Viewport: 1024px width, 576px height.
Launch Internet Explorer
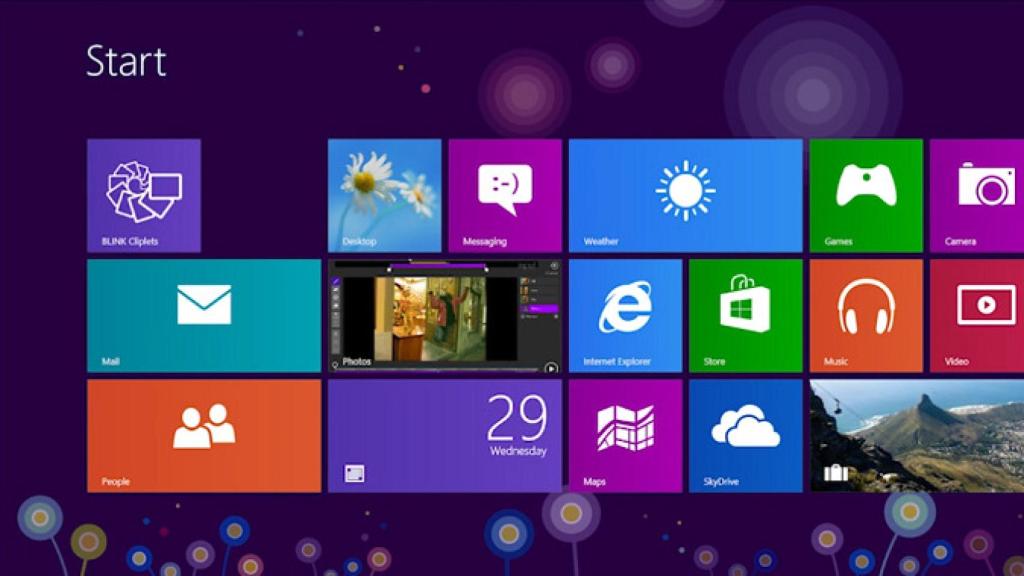[623, 315]
